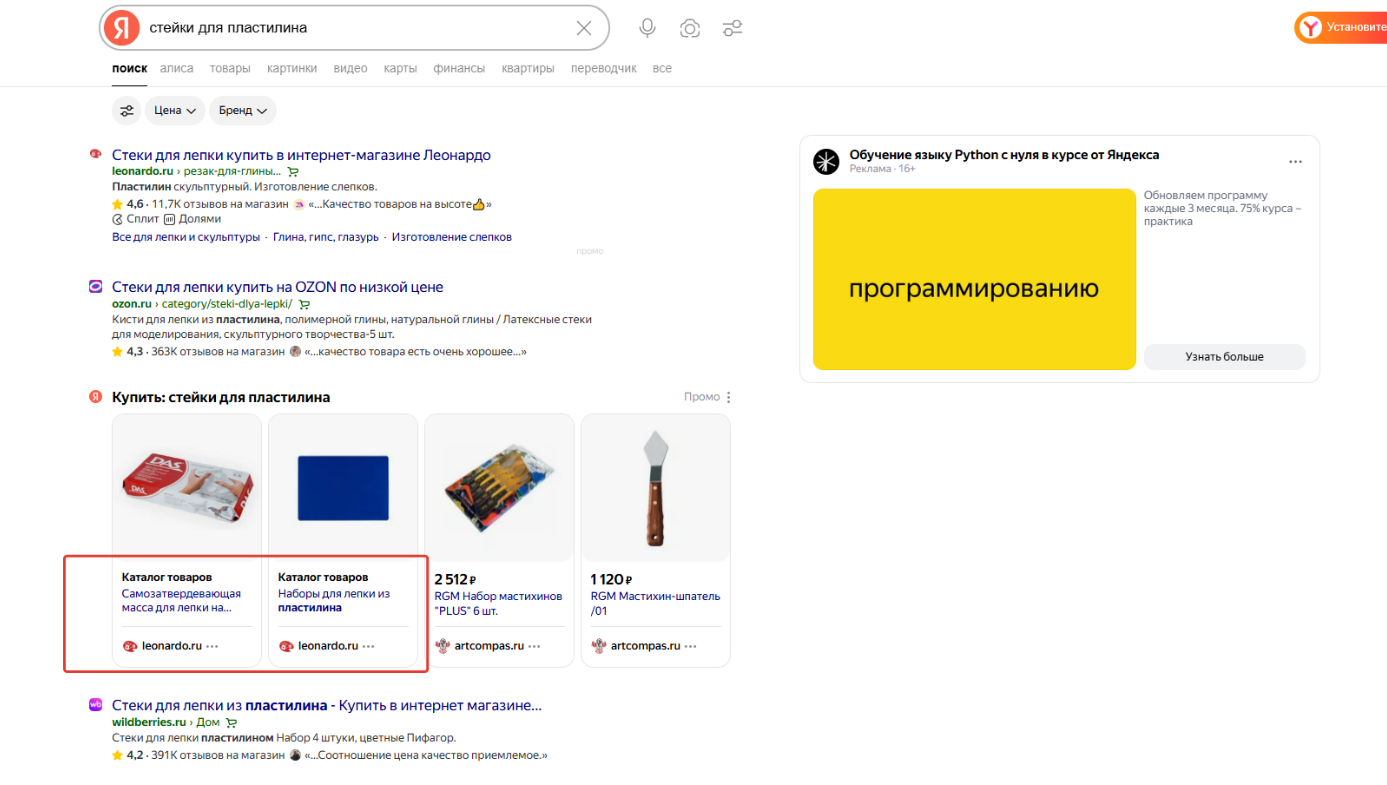This screenshot has height=785, width=1387.
Task: Open "Наборы для лепки из пластилина" link
Action: tap(334, 600)
